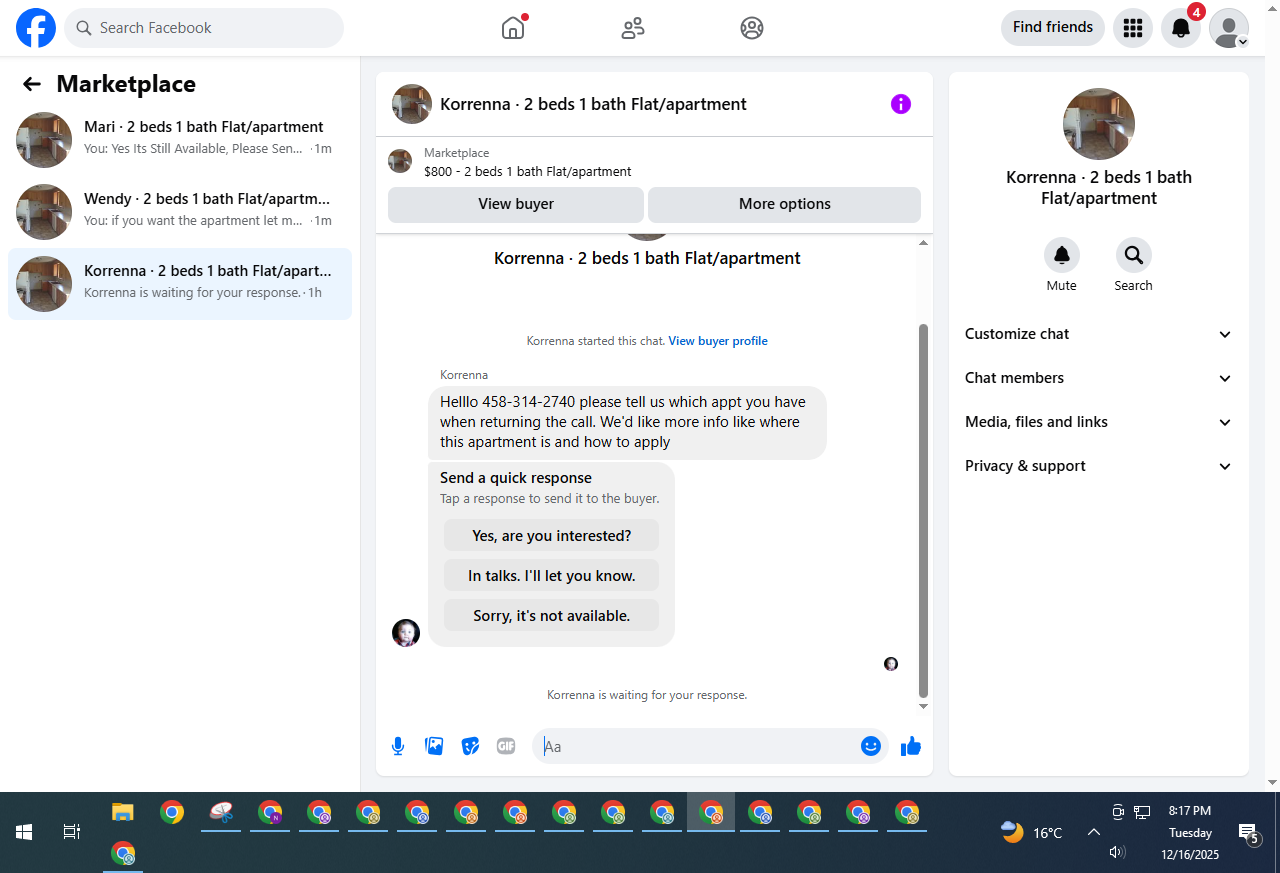Open the GIF picker icon
The width and height of the screenshot is (1280, 873).
506,746
